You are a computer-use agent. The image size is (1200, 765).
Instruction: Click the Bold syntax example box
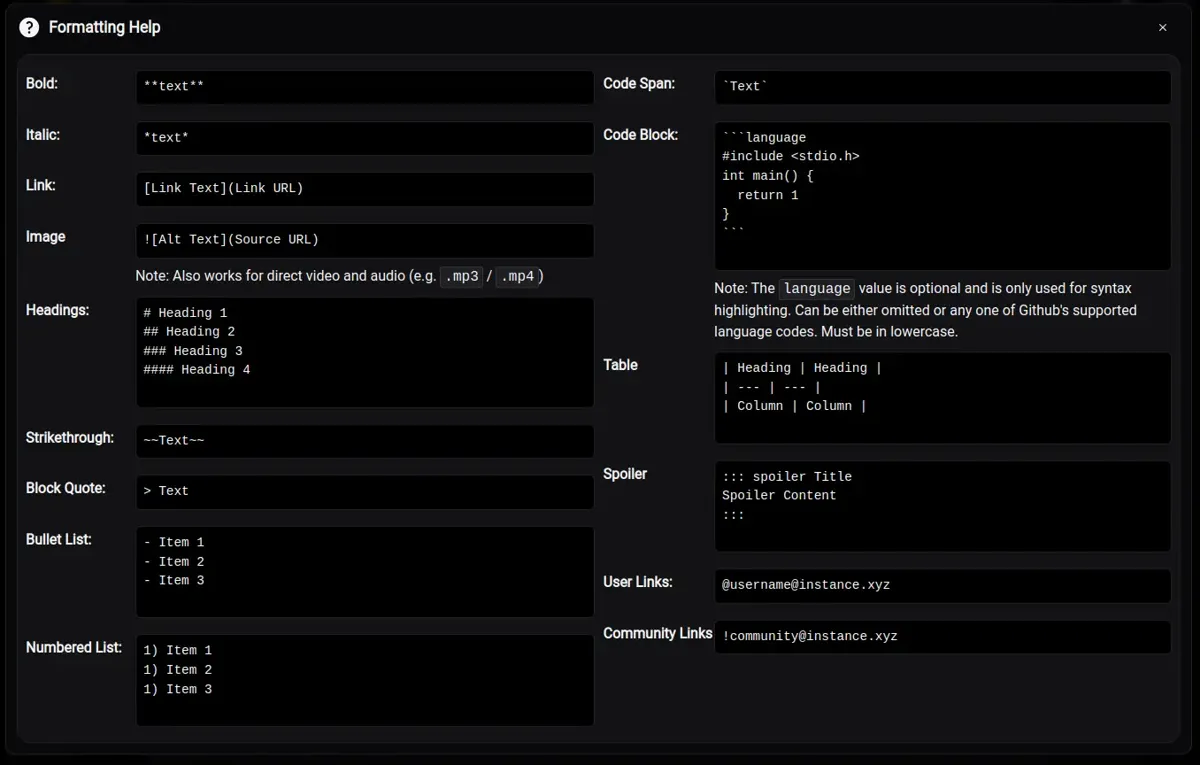pyautogui.click(x=365, y=87)
